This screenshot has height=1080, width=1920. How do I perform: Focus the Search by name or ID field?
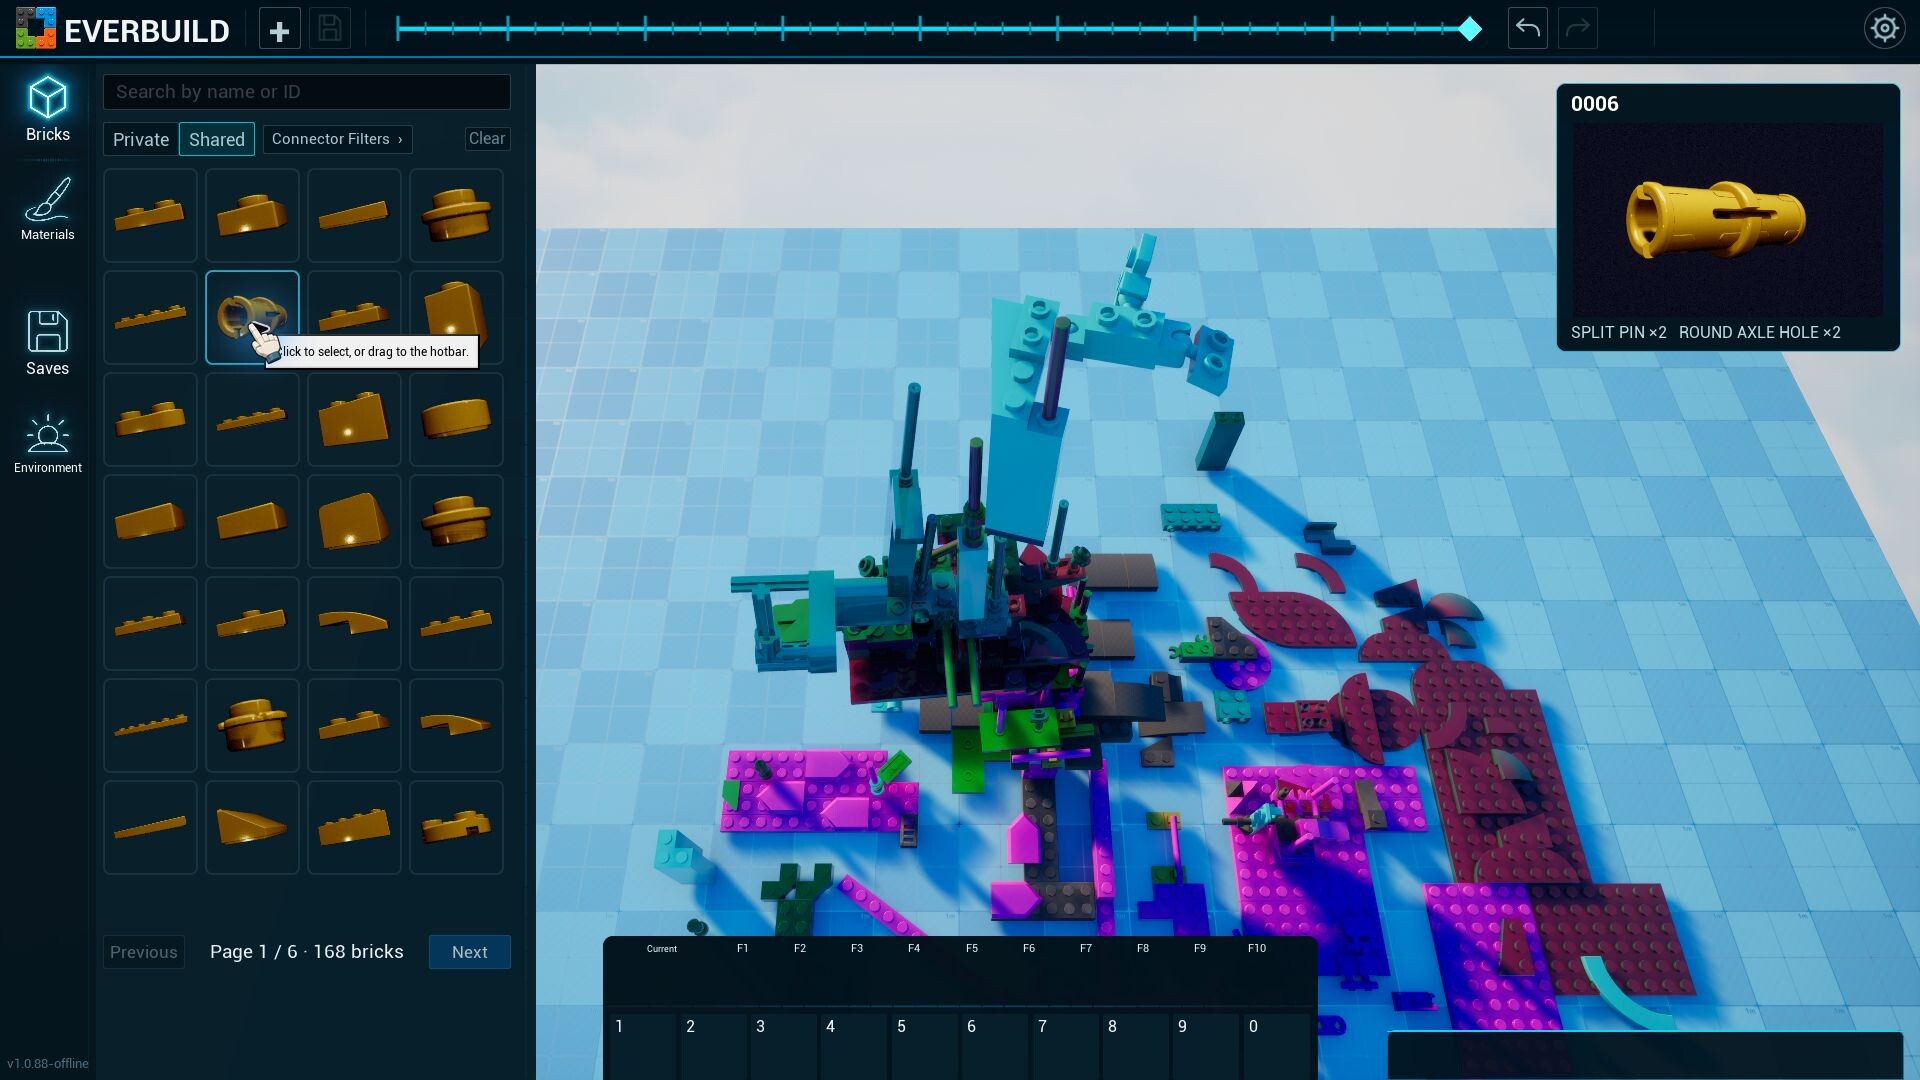[x=307, y=92]
